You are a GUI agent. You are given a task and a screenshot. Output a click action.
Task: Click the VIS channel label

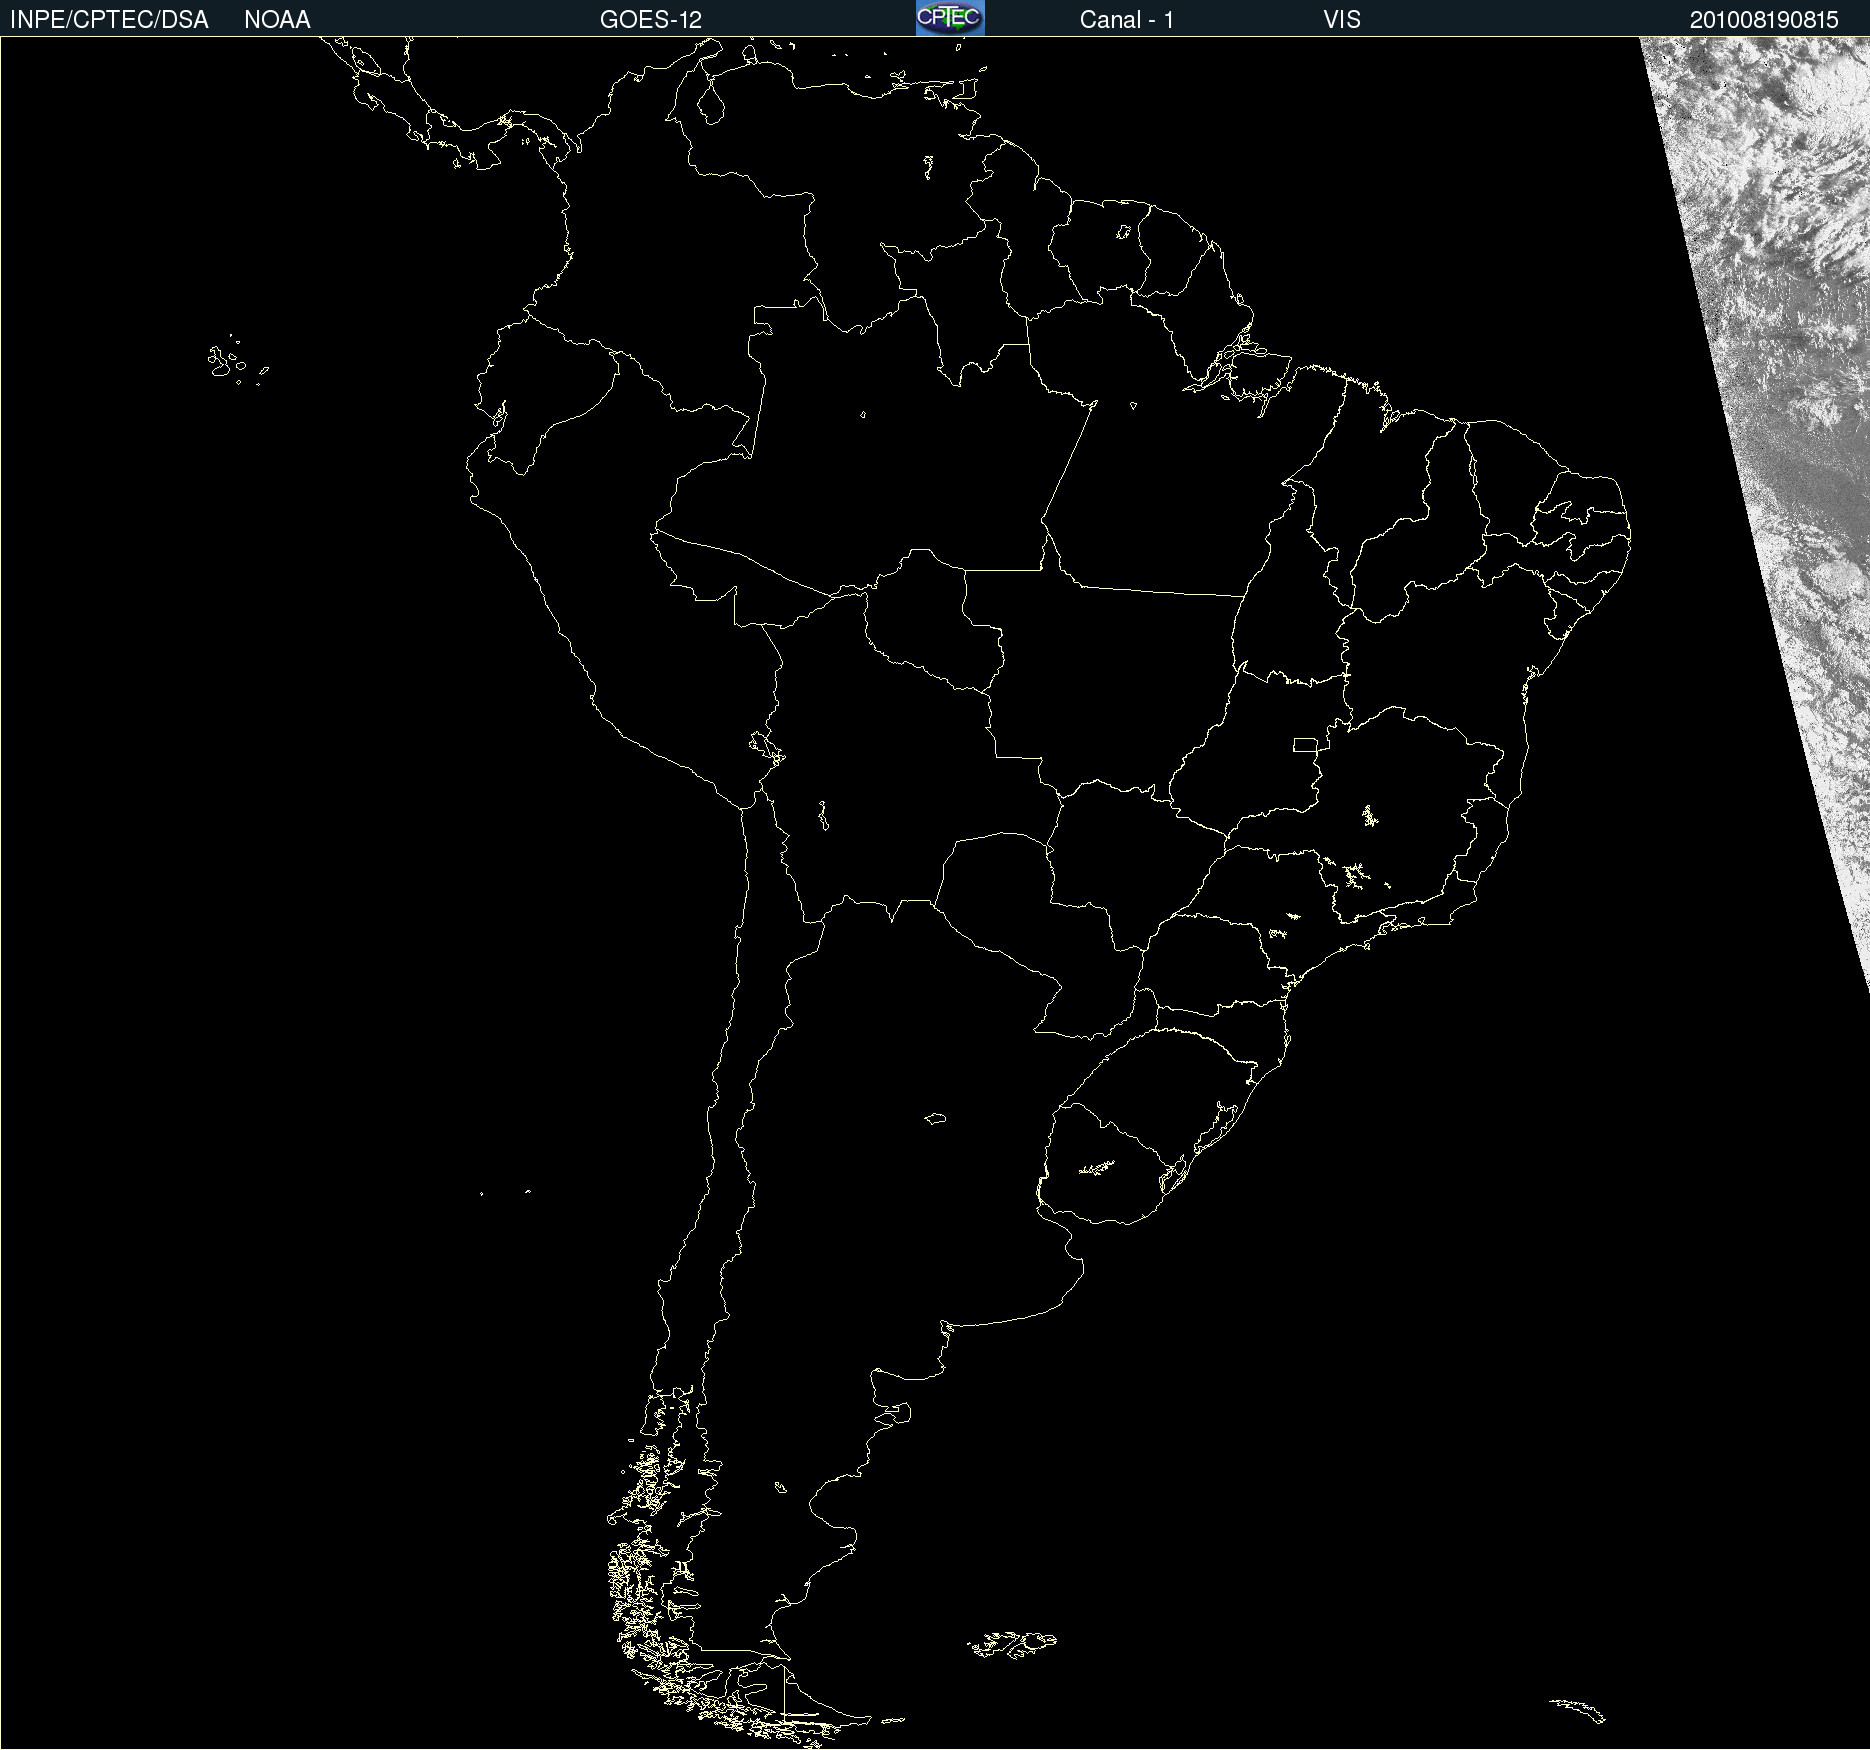(1342, 20)
